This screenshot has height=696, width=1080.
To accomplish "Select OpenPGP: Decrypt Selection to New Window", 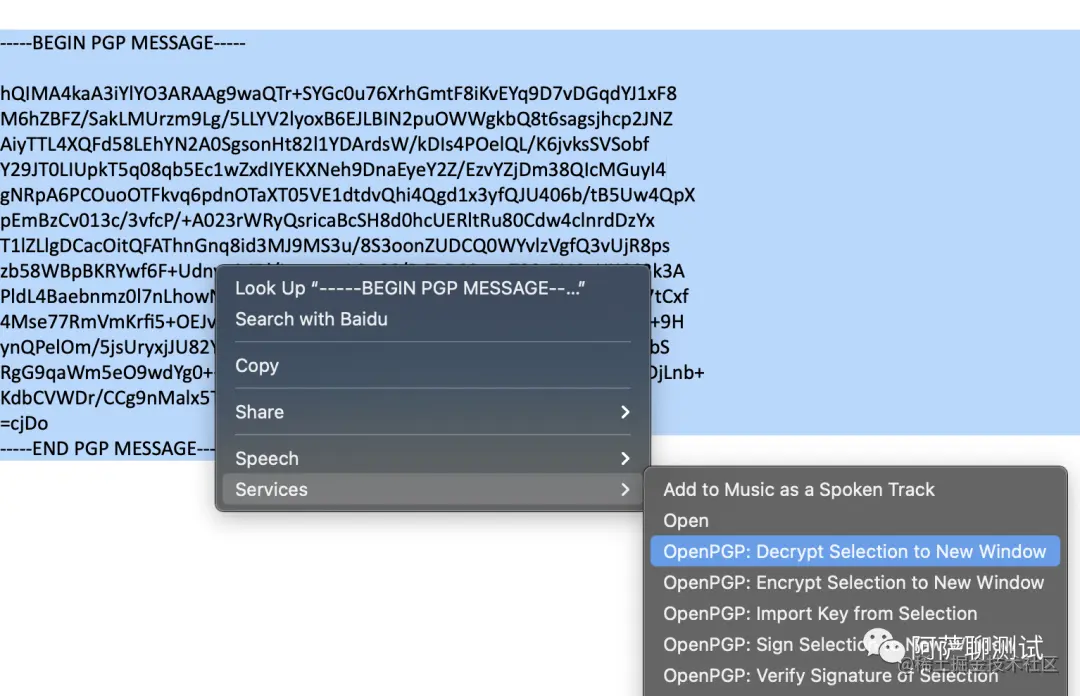I will (x=855, y=551).
